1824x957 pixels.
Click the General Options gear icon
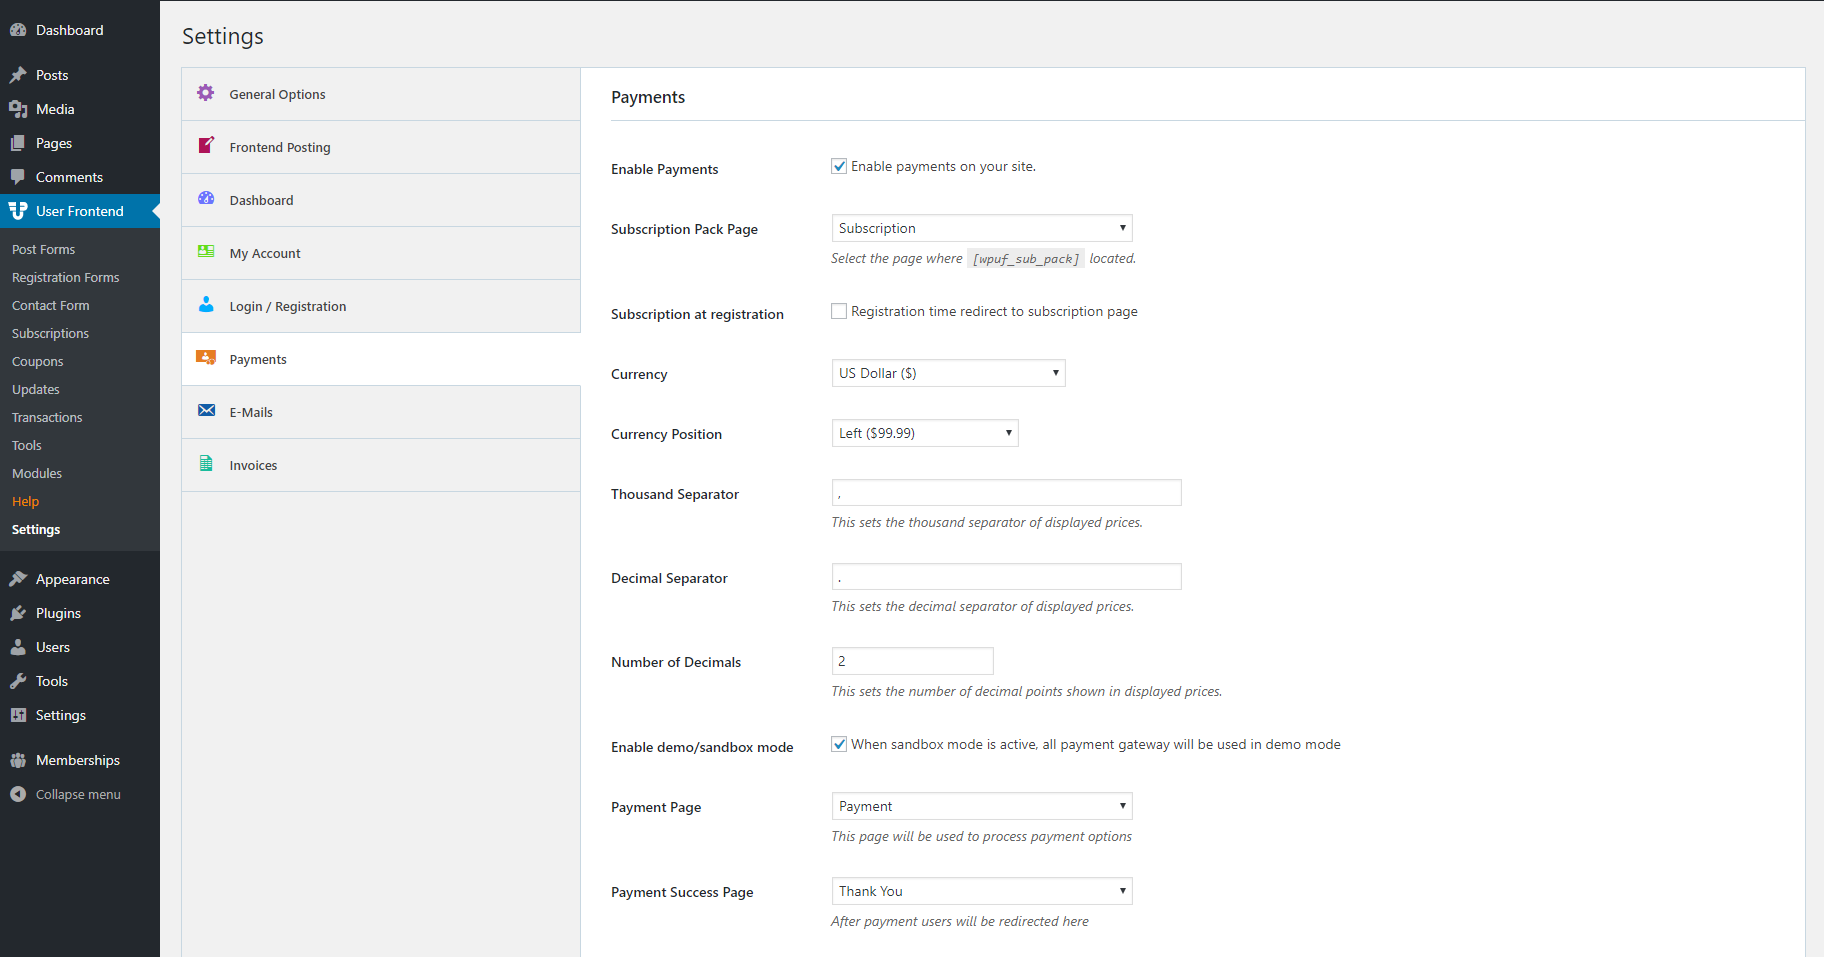[x=206, y=93]
